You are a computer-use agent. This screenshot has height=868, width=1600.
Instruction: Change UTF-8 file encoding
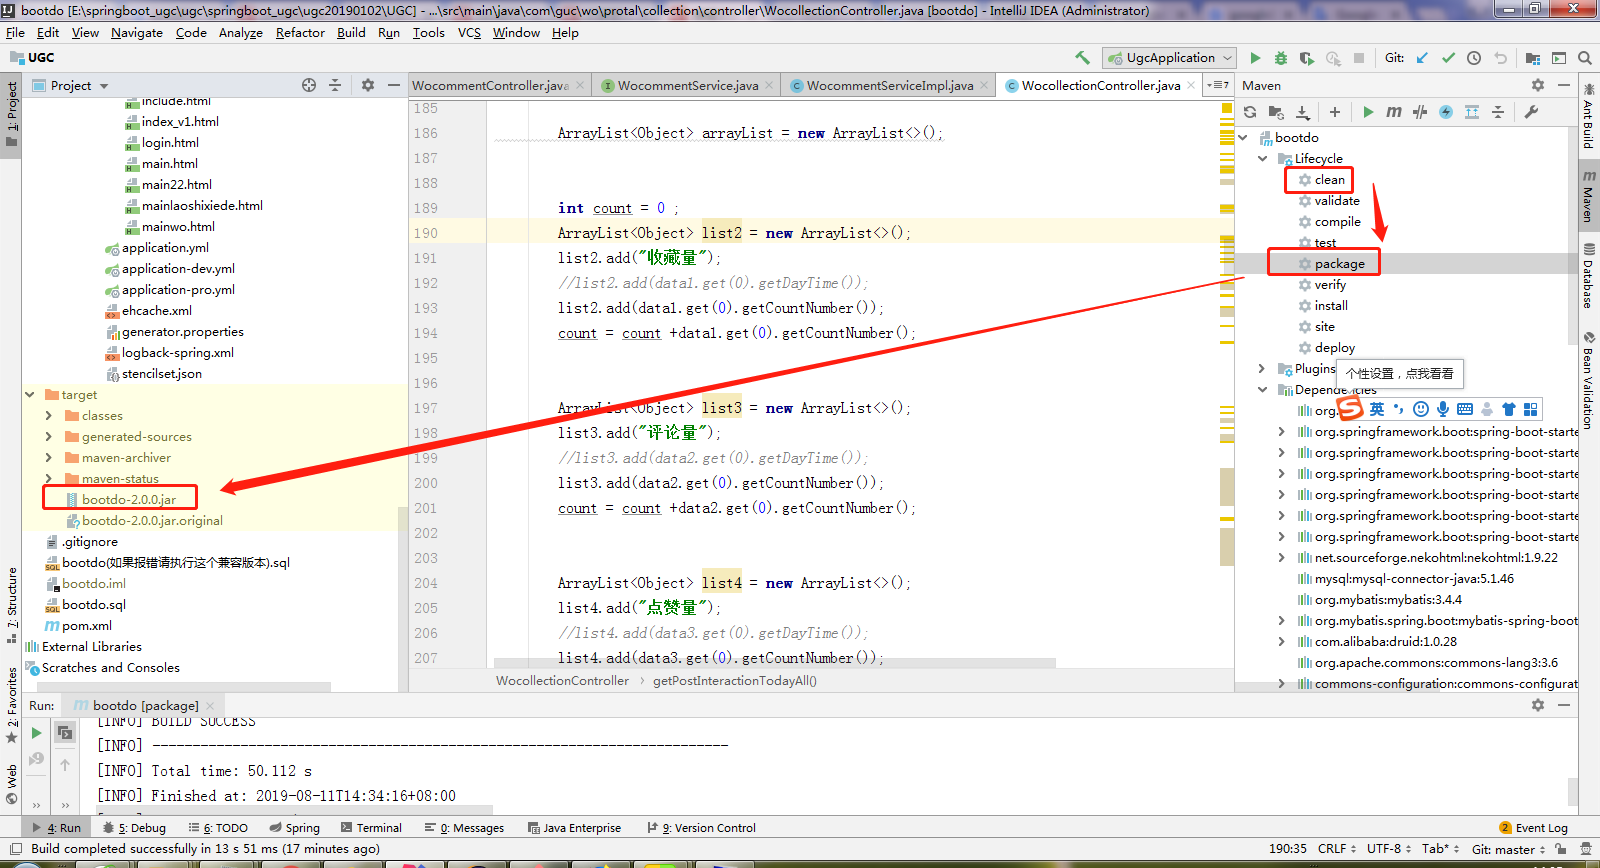(1389, 849)
